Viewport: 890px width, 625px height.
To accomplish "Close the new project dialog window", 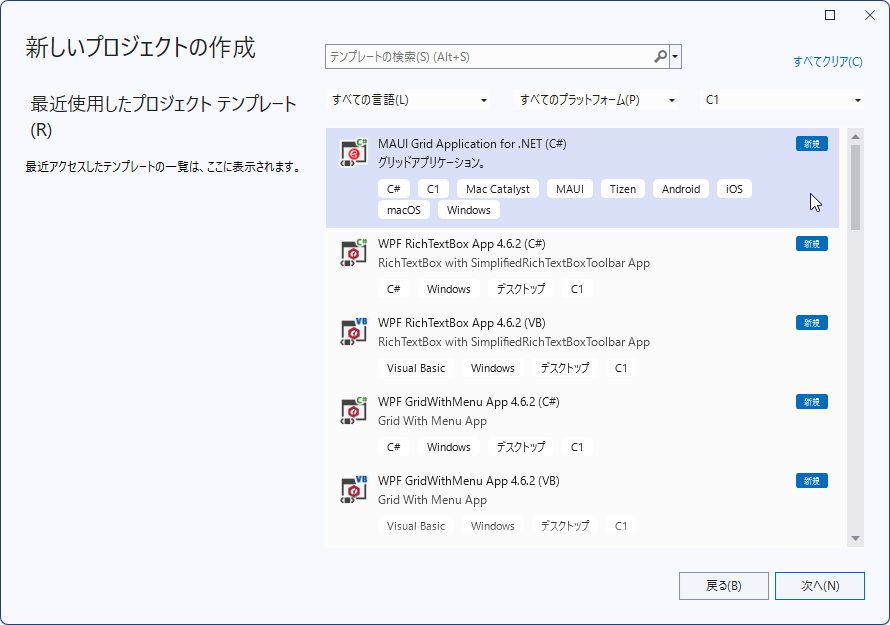I will (870, 15).
